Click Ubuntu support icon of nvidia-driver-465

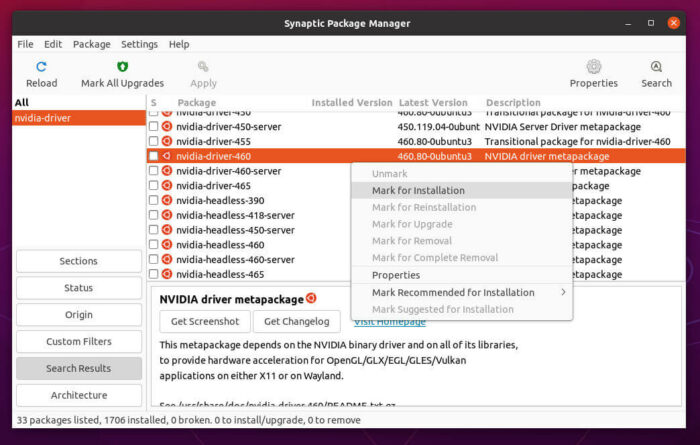coord(167,185)
